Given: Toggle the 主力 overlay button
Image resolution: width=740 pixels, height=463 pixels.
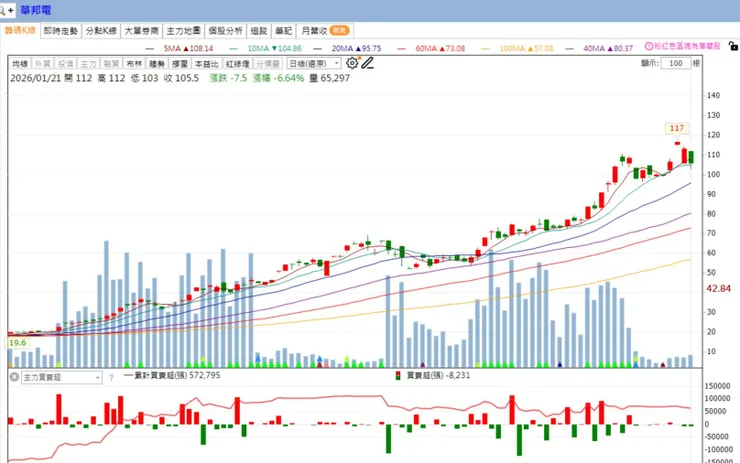Looking at the screenshot, I should tap(88, 64).
